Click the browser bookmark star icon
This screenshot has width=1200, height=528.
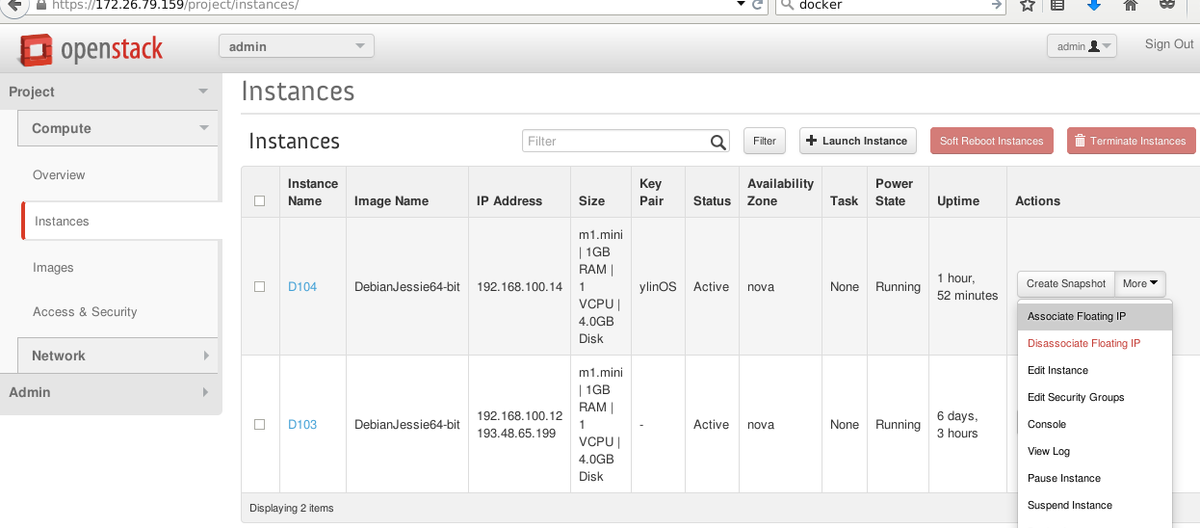click(1027, 5)
